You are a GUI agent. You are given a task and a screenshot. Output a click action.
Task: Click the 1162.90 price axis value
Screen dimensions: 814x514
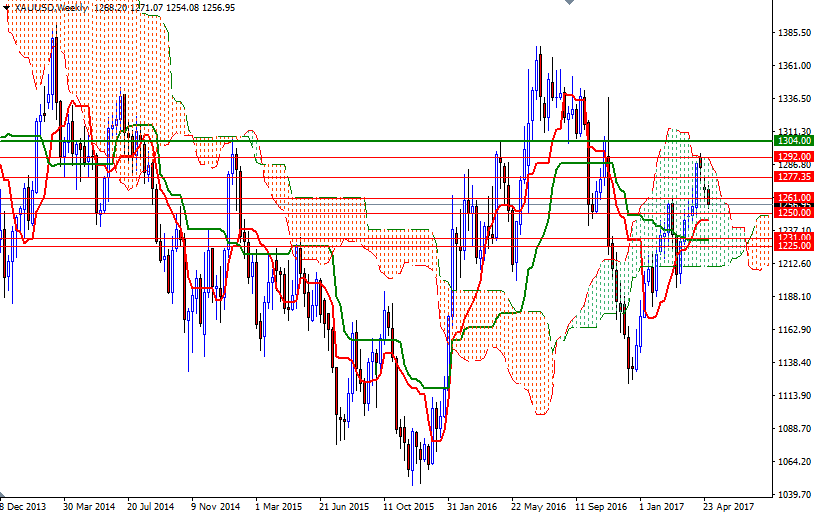(793, 330)
